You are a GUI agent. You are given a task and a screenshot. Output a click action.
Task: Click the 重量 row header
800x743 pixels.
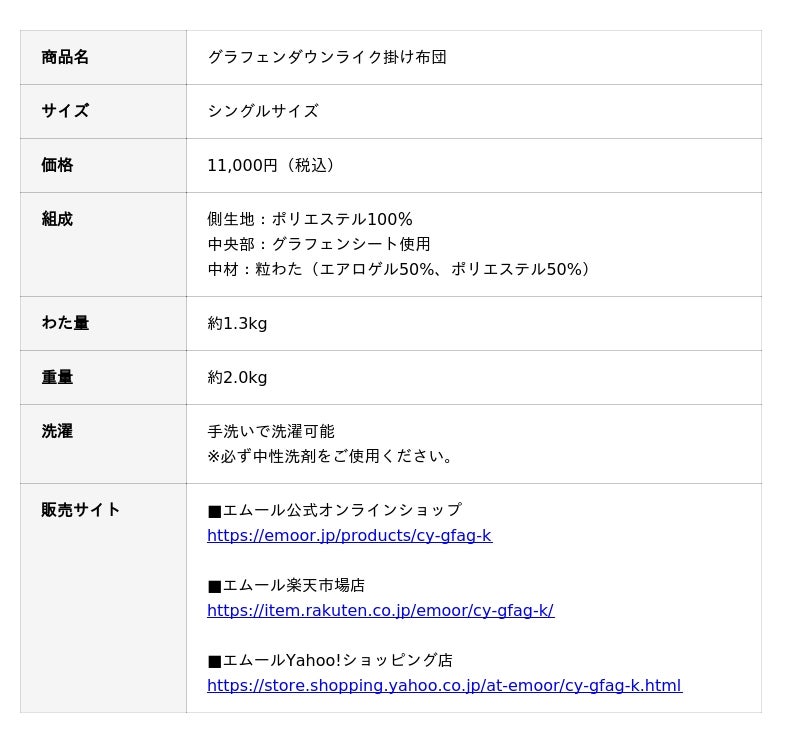[x=57, y=377]
